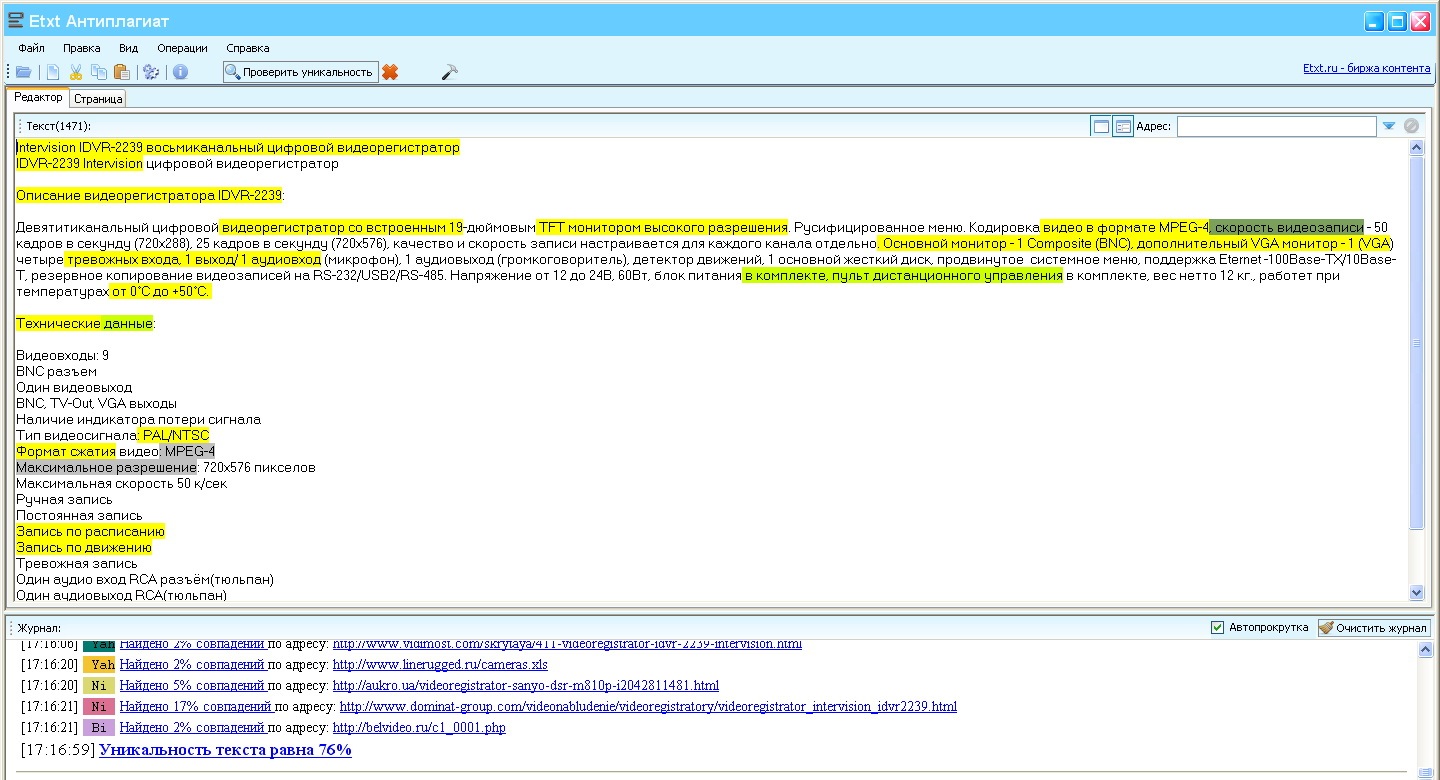Select the Редактор tab
This screenshot has width=1440, height=780.
(38, 97)
